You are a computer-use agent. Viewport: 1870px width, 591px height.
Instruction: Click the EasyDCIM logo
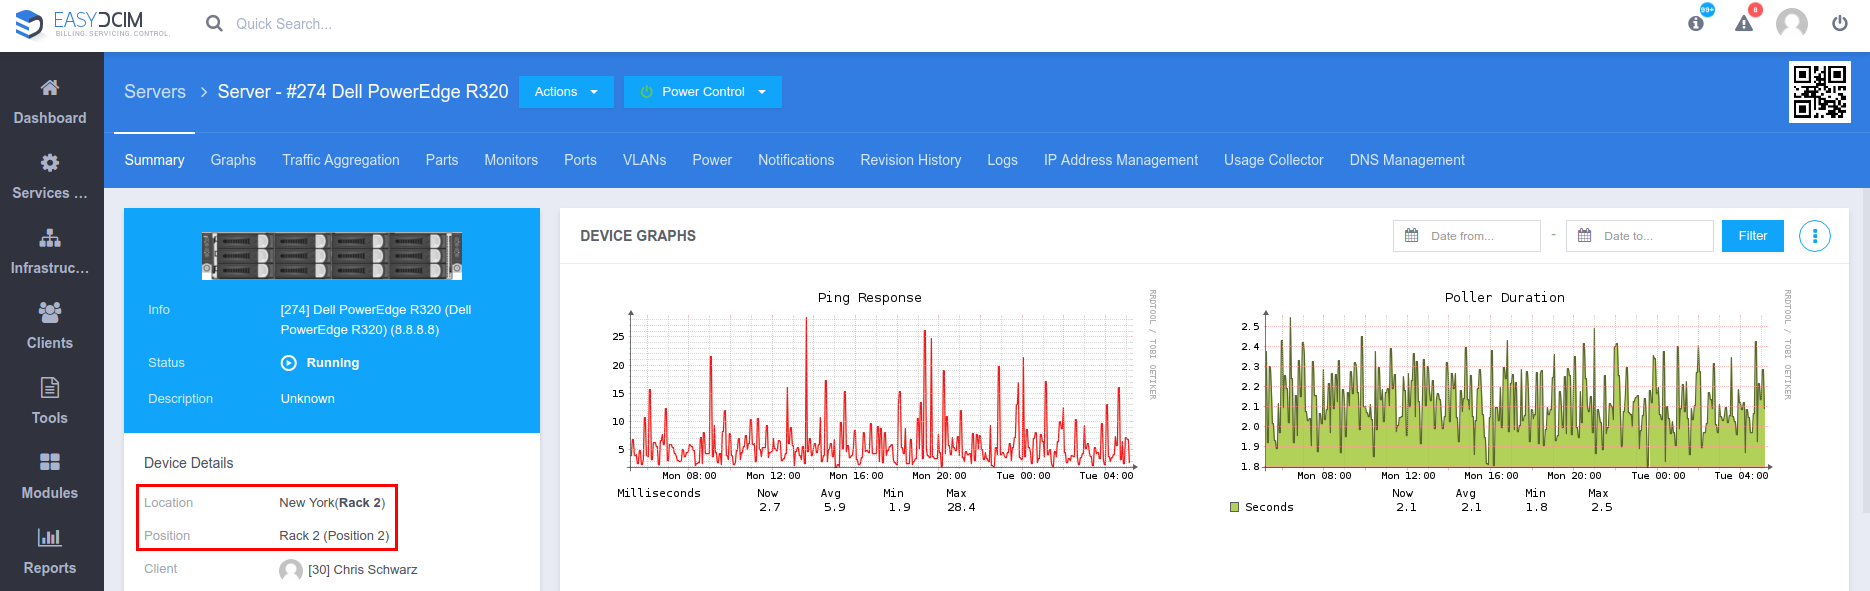tap(93, 24)
